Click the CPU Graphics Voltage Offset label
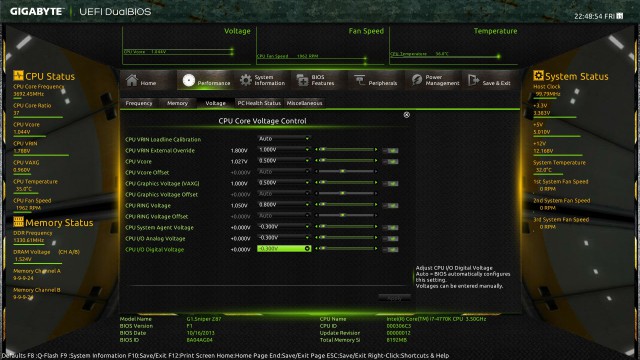The width and height of the screenshot is (640, 360). (162, 195)
